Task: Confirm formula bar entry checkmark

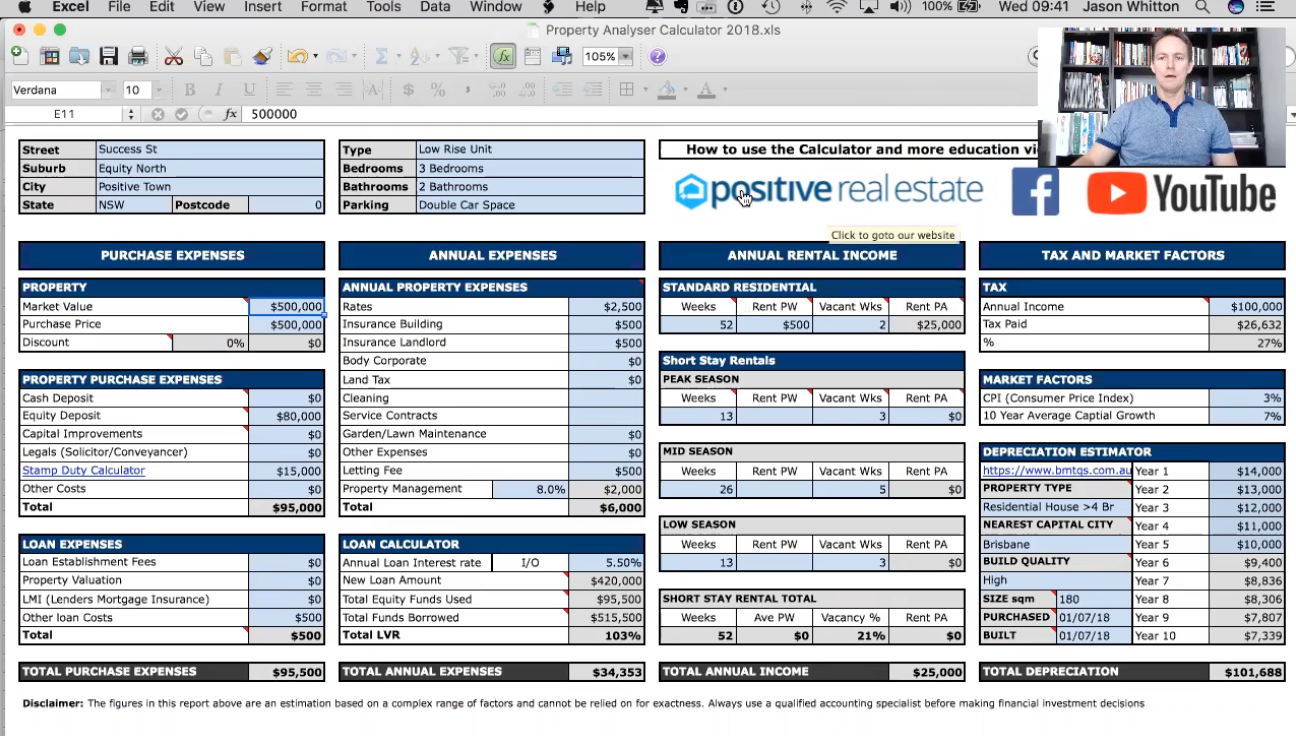Action: [181, 114]
